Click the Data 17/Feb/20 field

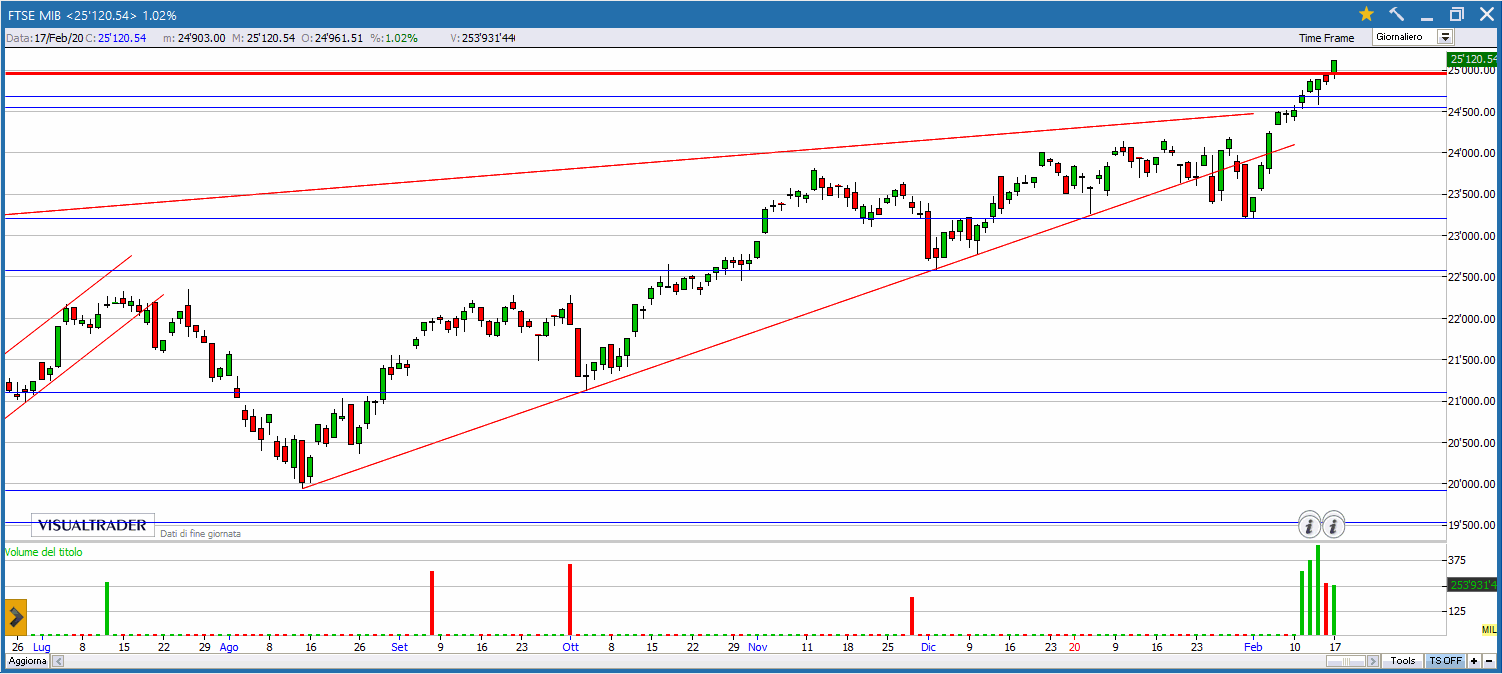pyautogui.click(x=43, y=38)
